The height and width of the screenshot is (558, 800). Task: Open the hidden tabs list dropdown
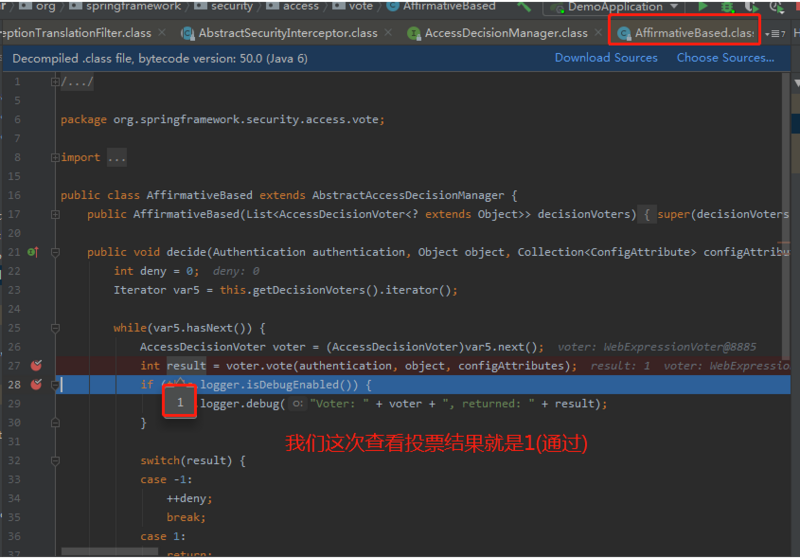pyautogui.click(x=775, y=34)
